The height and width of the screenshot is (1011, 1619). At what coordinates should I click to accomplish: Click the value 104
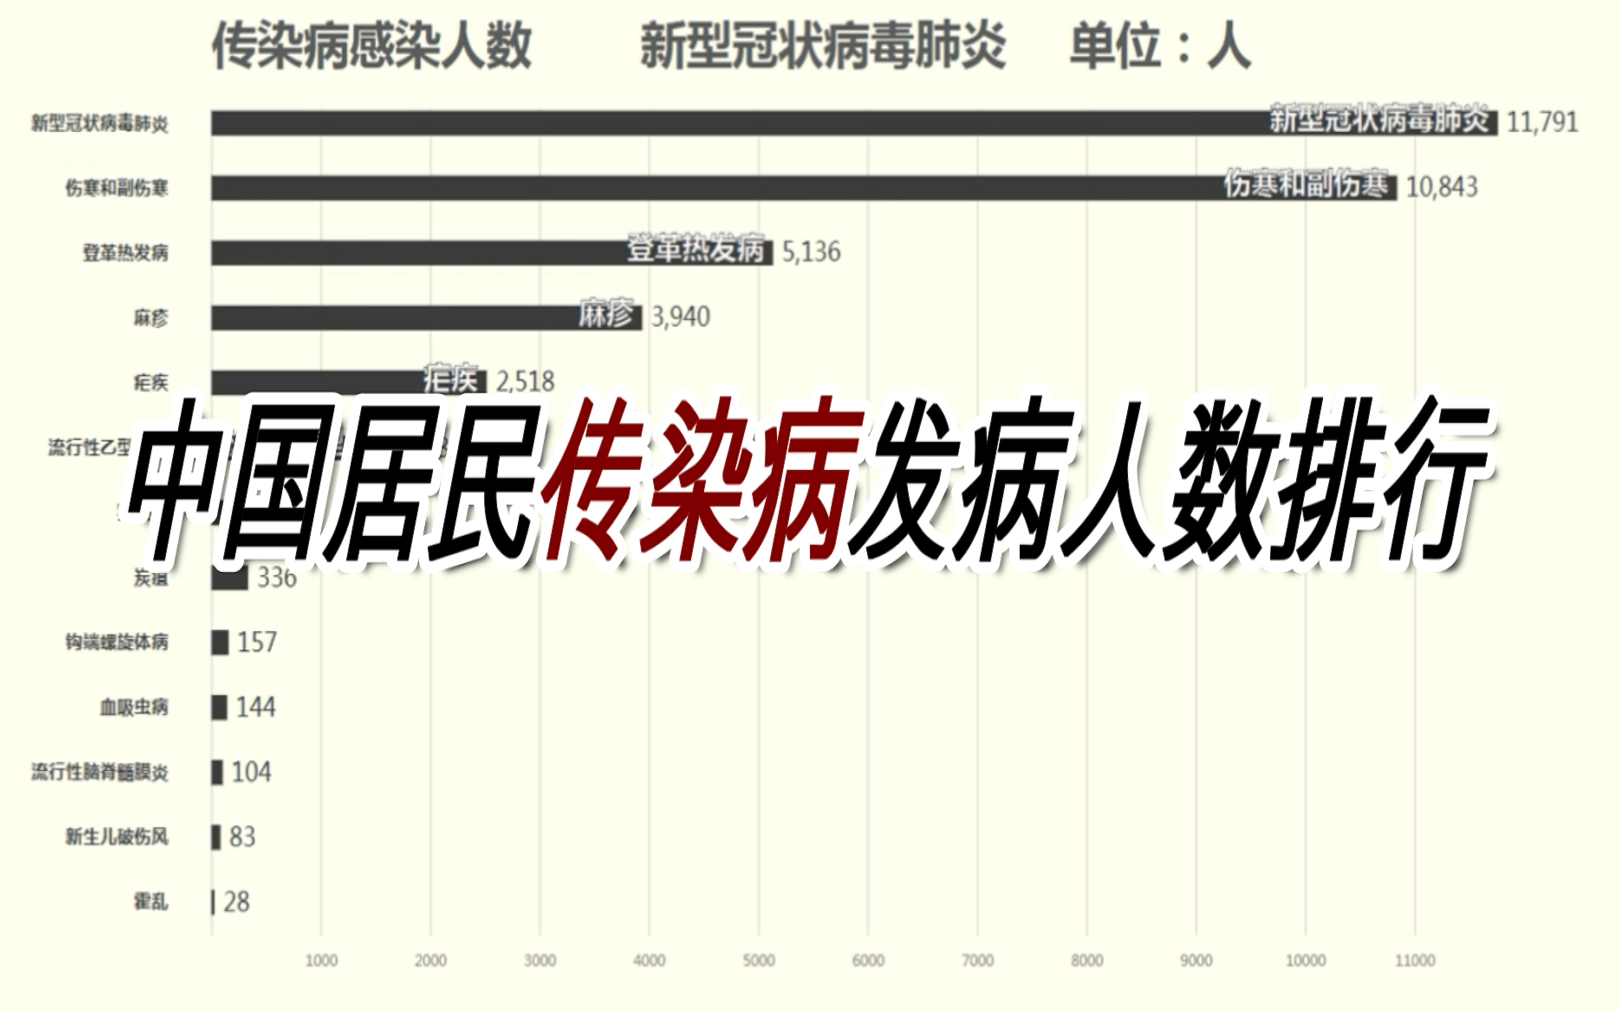click(x=251, y=772)
